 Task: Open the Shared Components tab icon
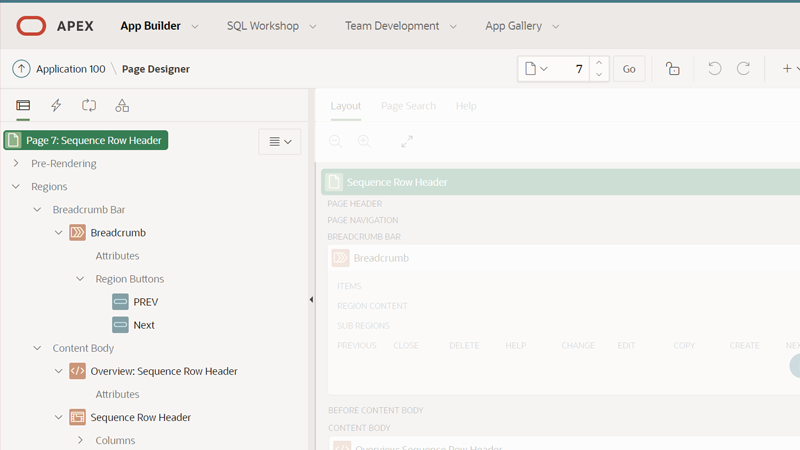click(x=122, y=106)
